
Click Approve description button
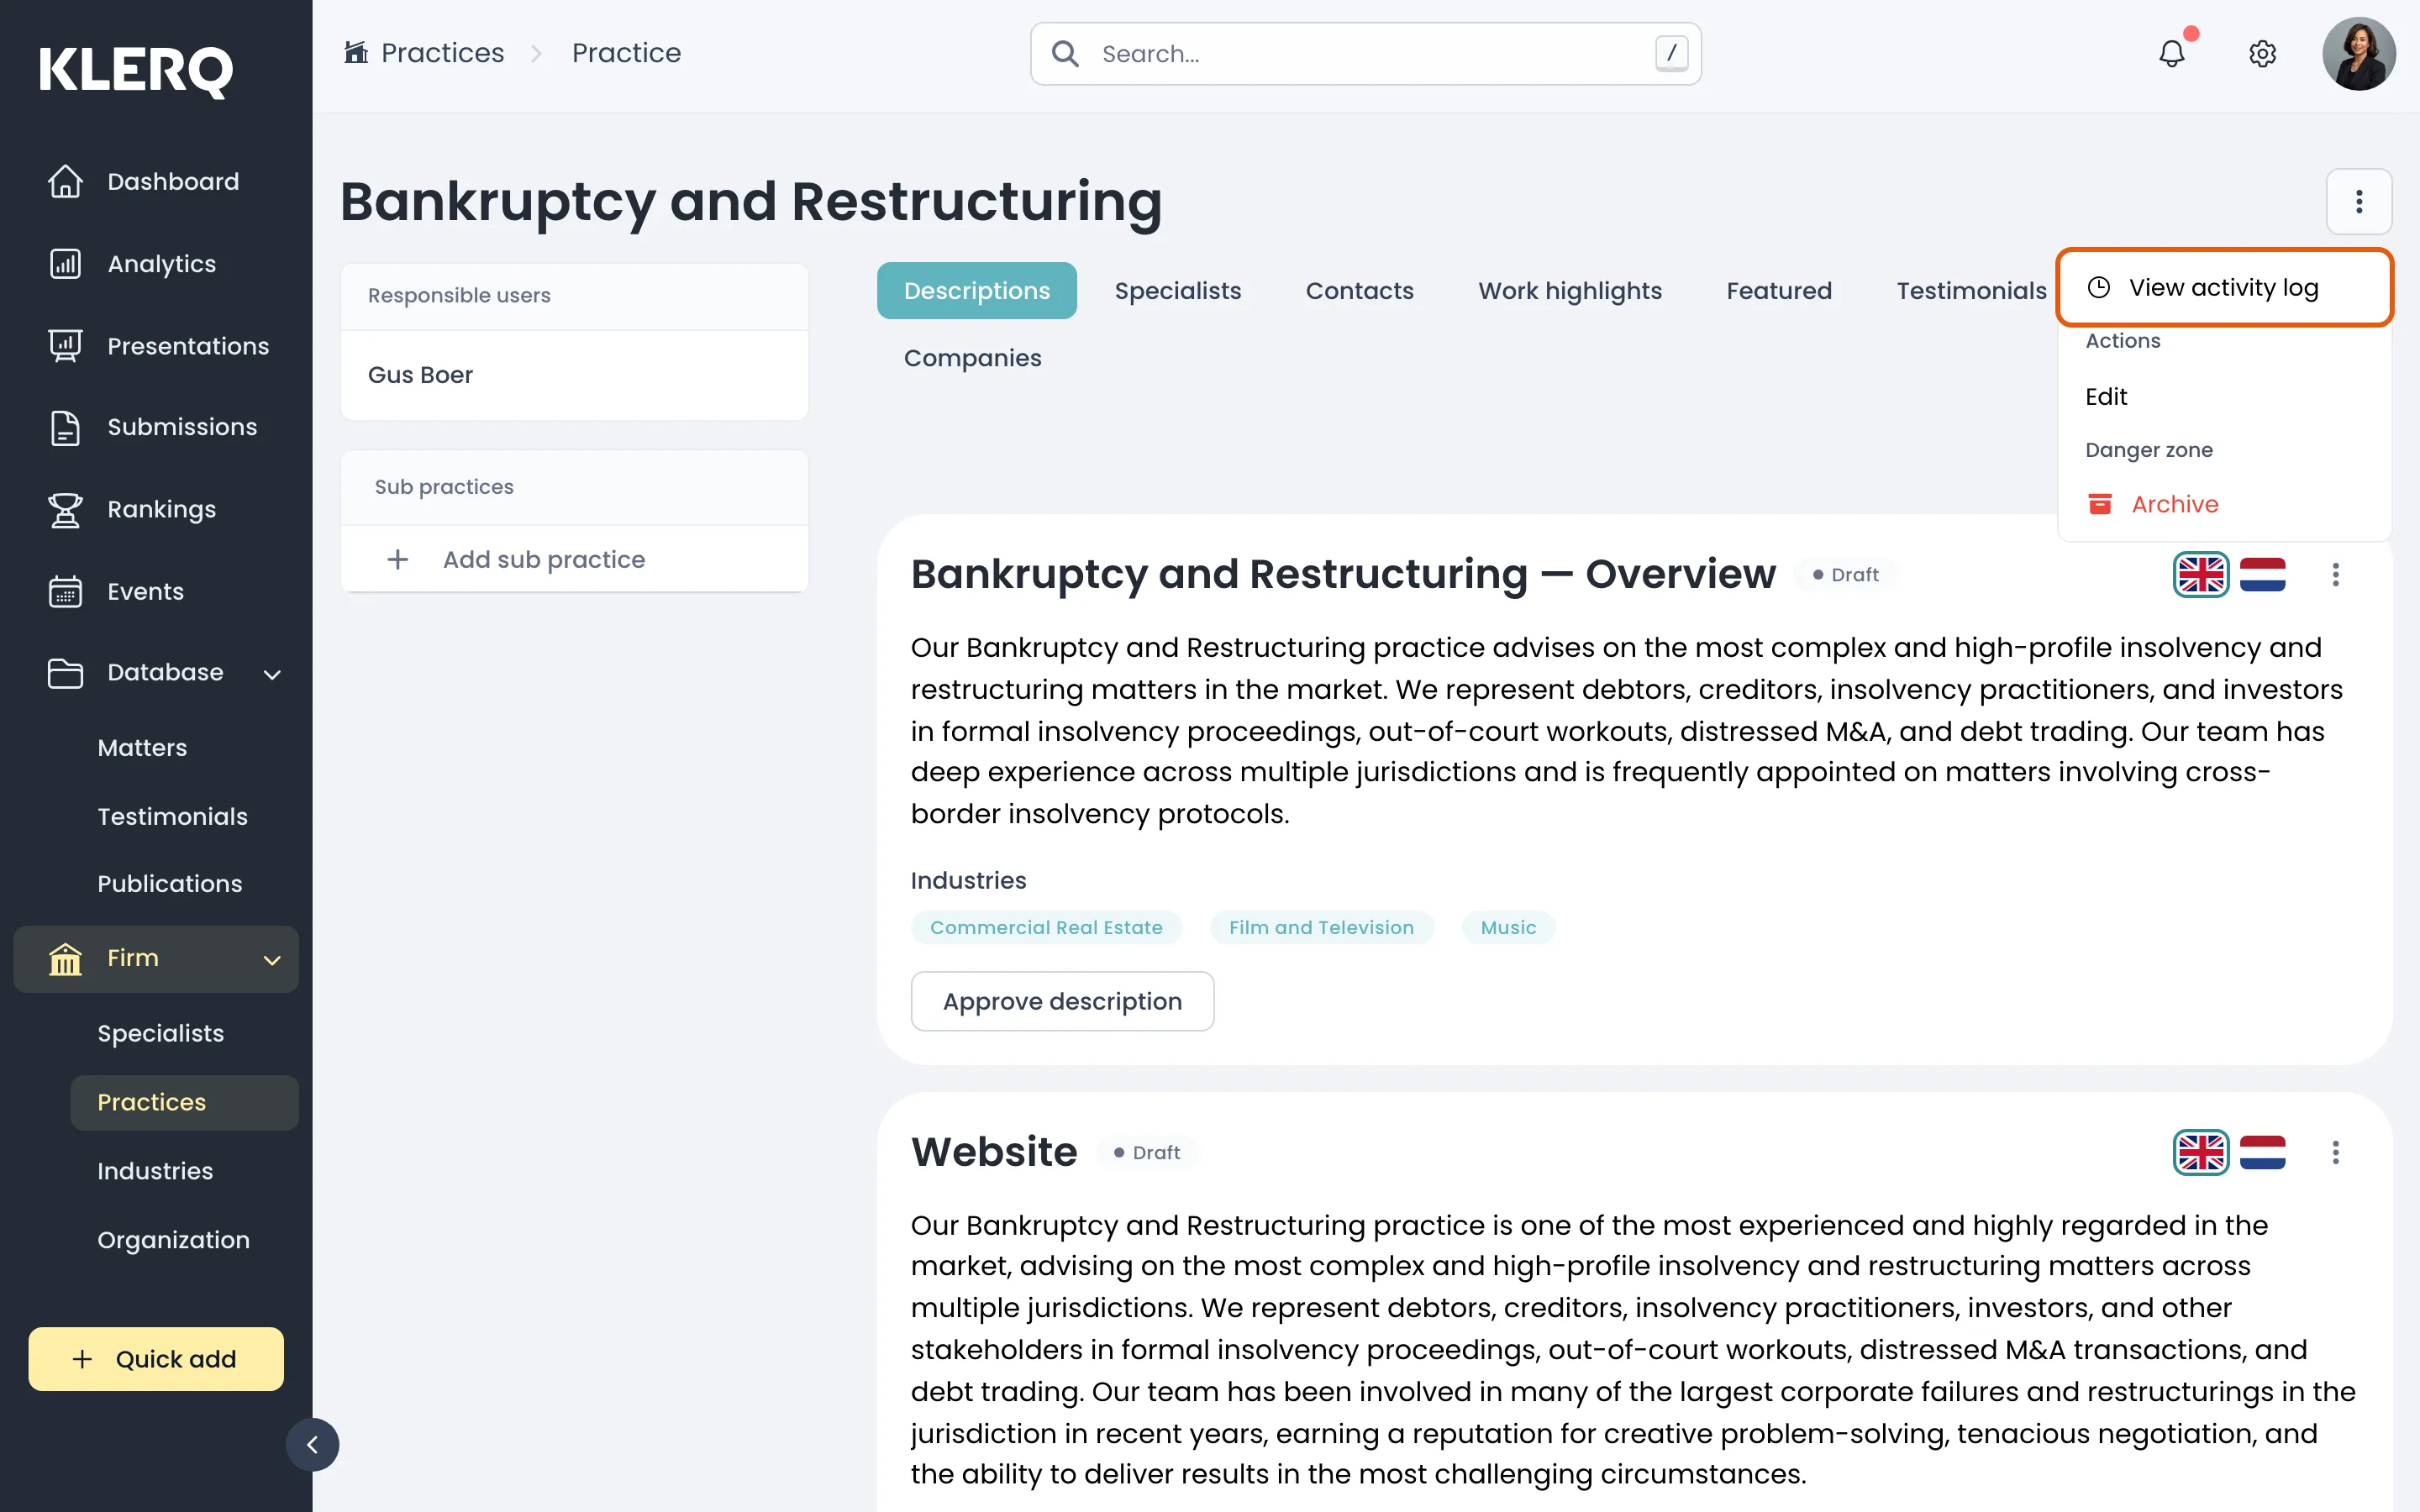(x=1062, y=1001)
